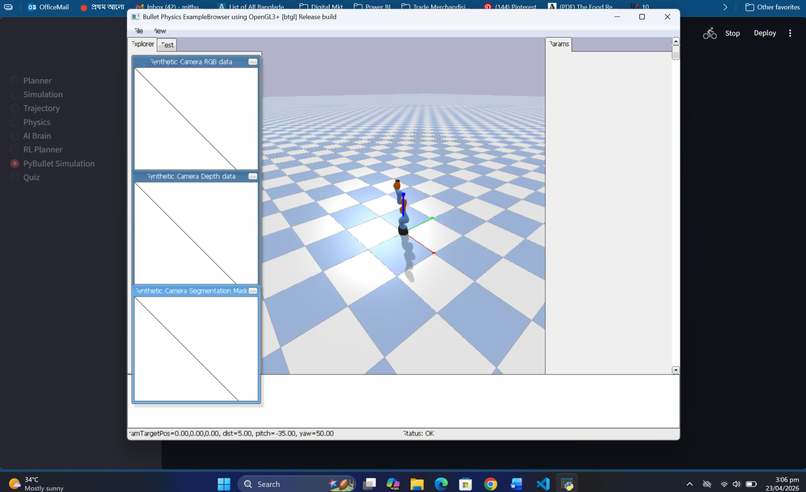
Task: Open Visual Studio Code from the taskbar
Action: click(x=543, y=484)
